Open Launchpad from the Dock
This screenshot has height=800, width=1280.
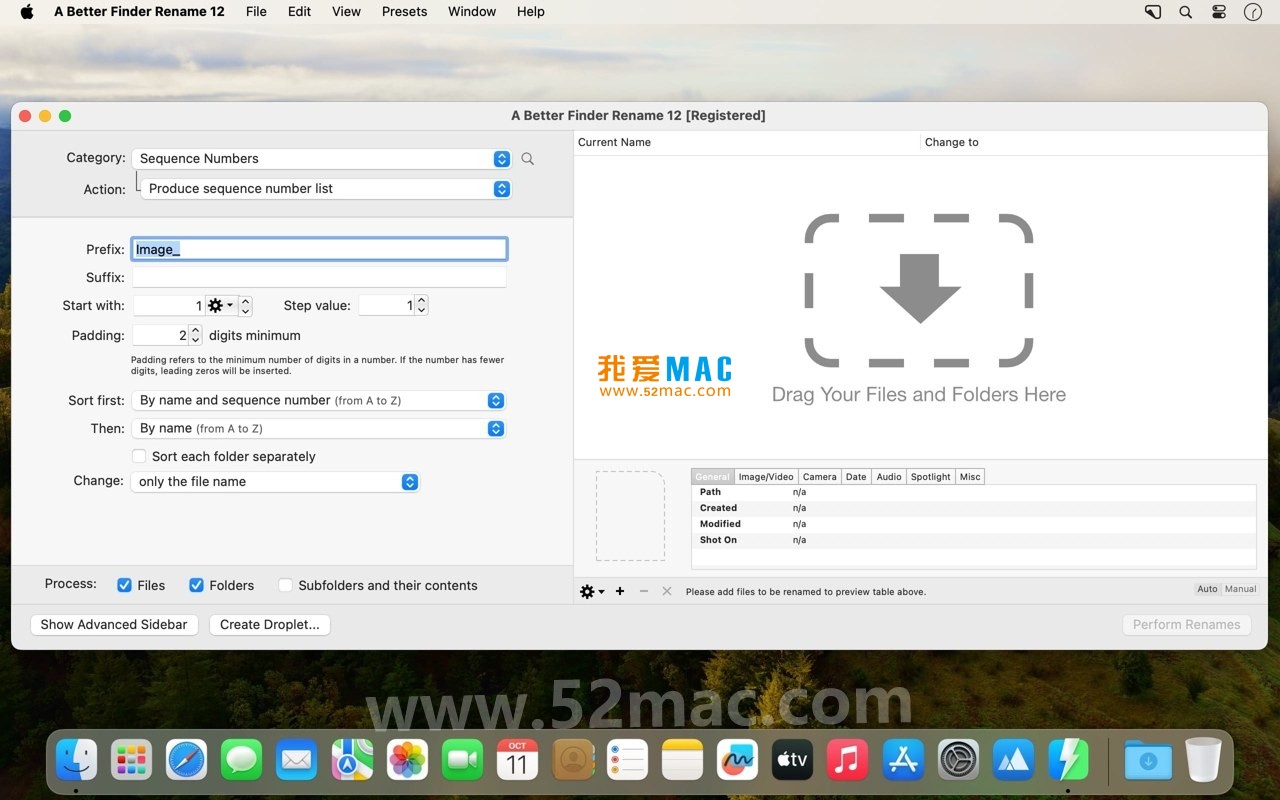coord(131,760)
